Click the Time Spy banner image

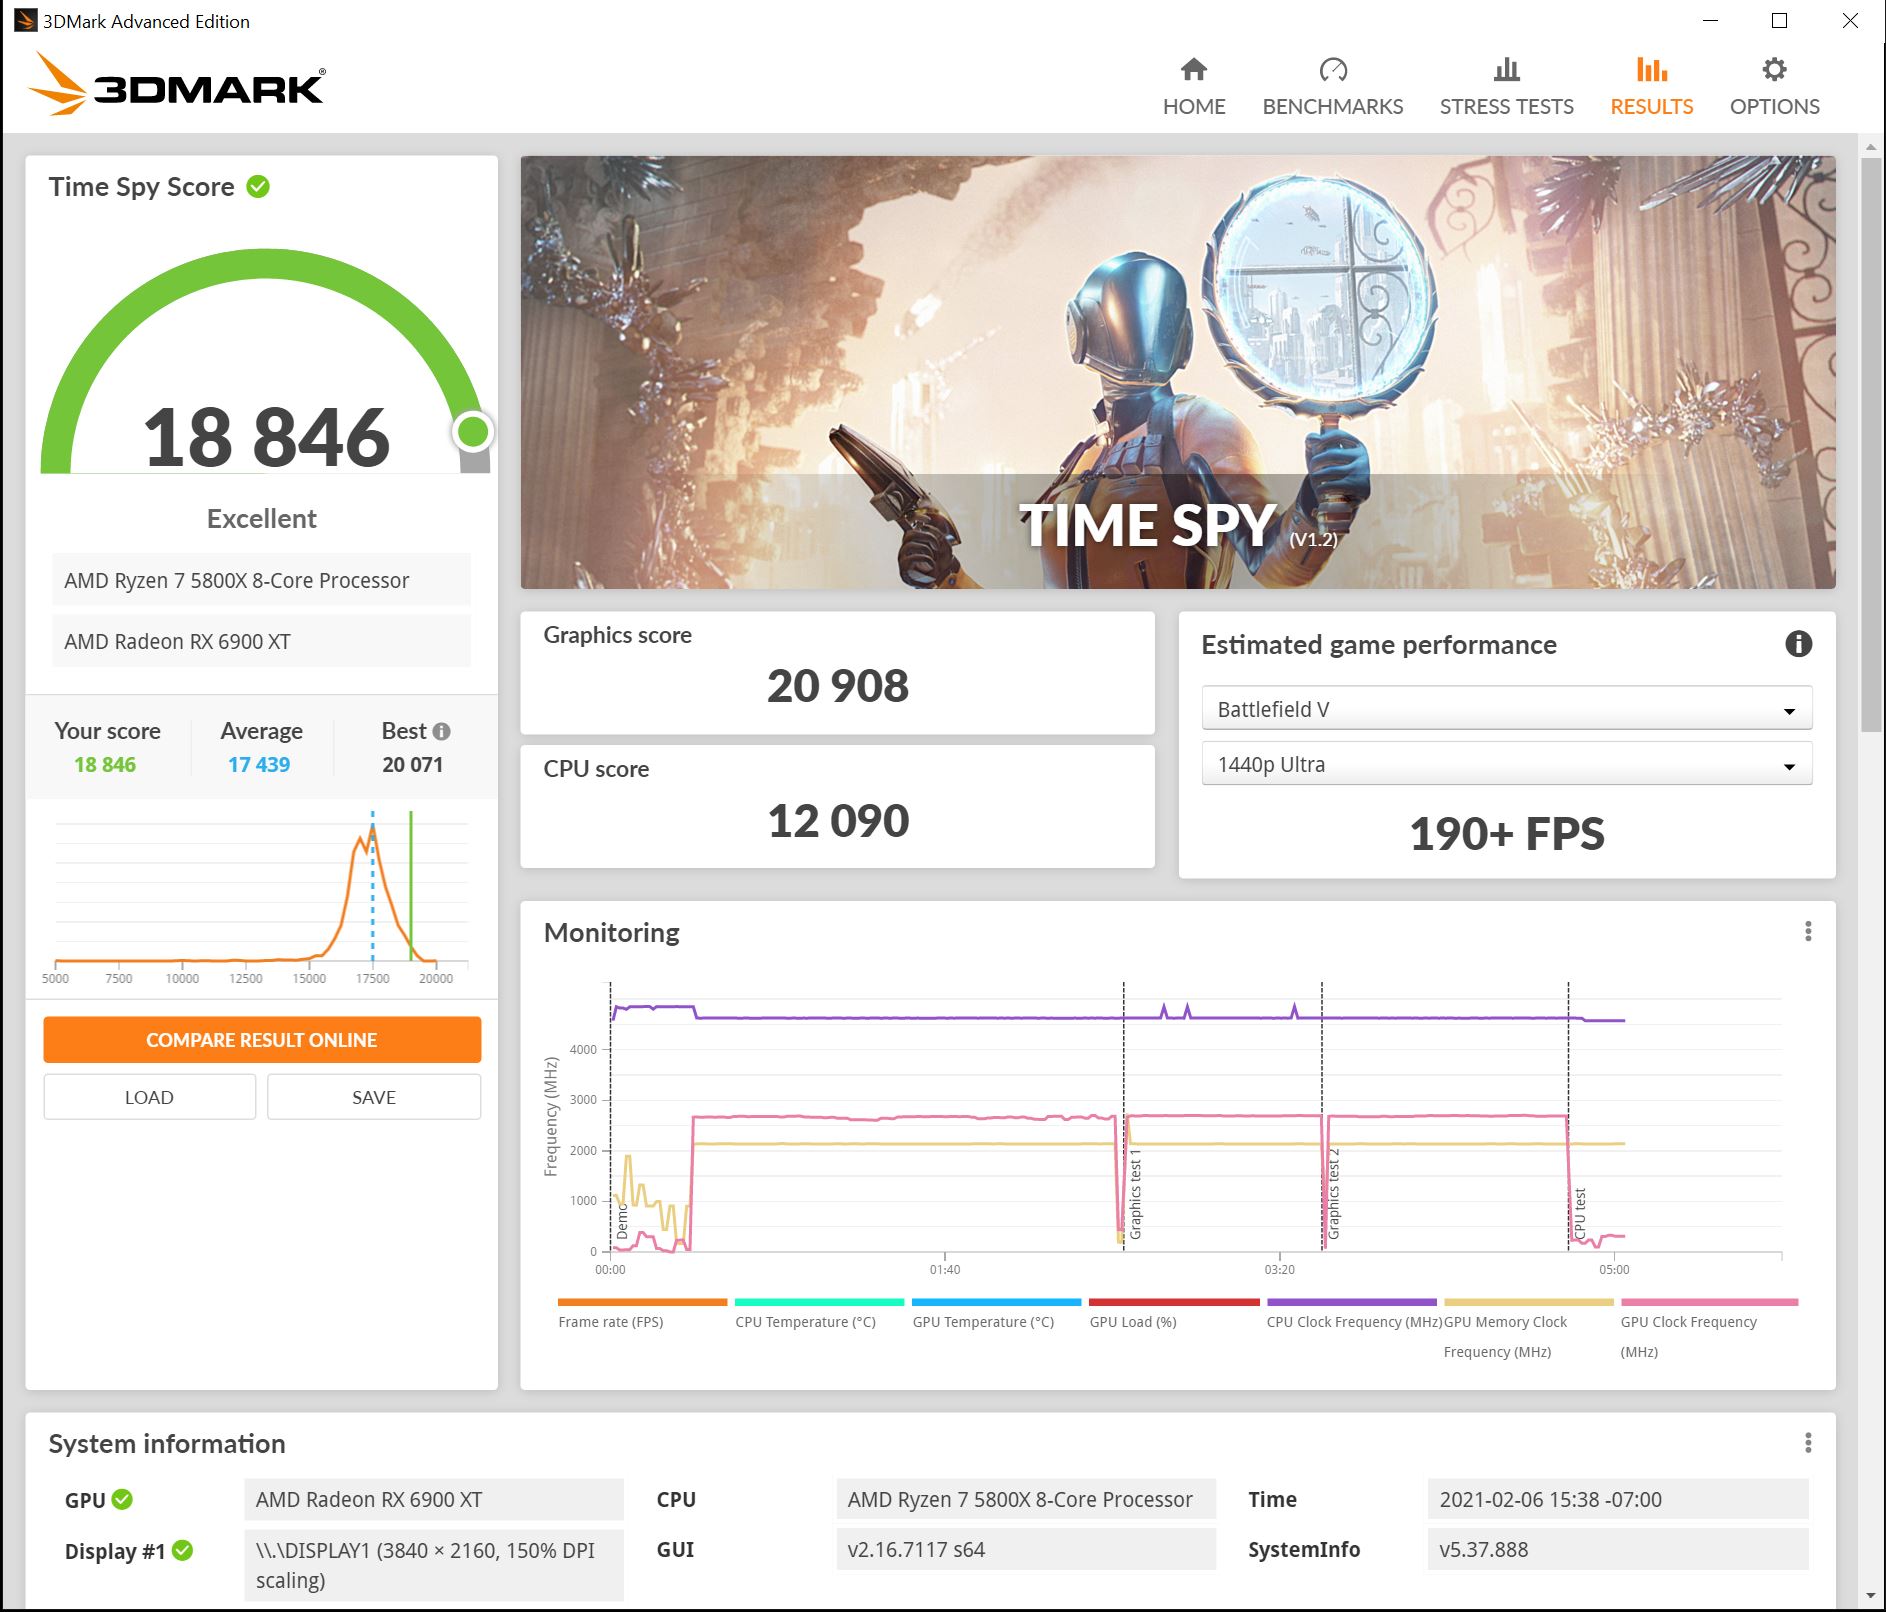[1177, 372]
